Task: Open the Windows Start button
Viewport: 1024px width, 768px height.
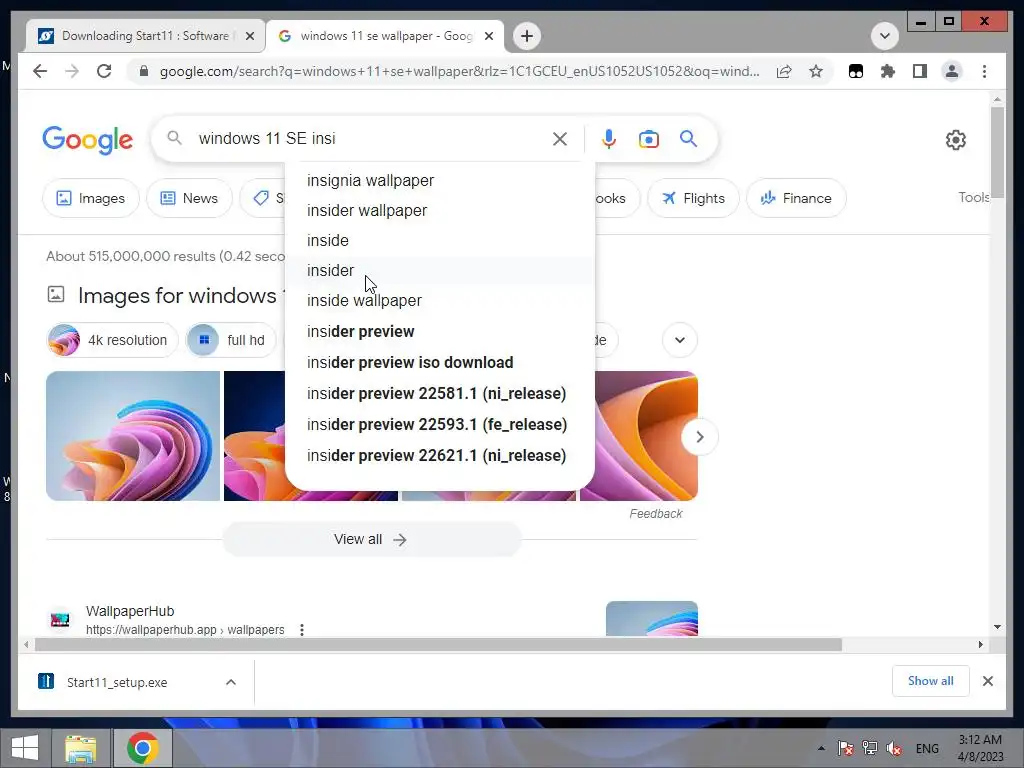Action: pyautogui.click(x=25, y=748)
